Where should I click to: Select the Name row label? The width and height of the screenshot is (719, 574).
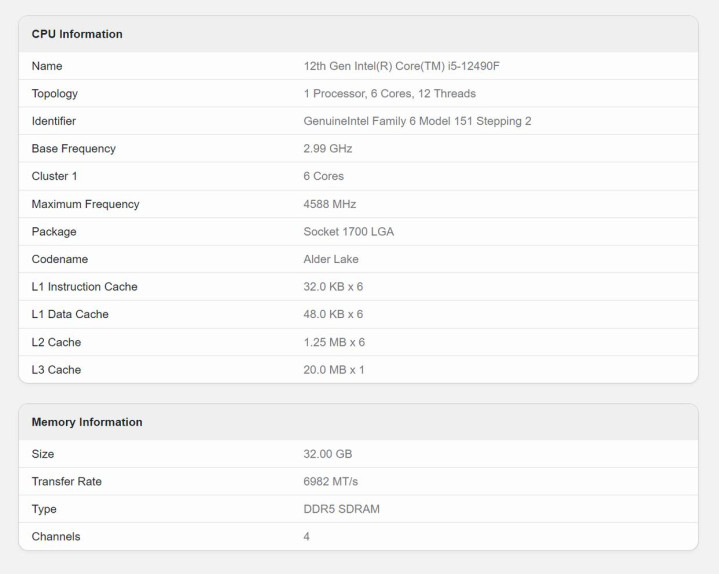(47, 66)
